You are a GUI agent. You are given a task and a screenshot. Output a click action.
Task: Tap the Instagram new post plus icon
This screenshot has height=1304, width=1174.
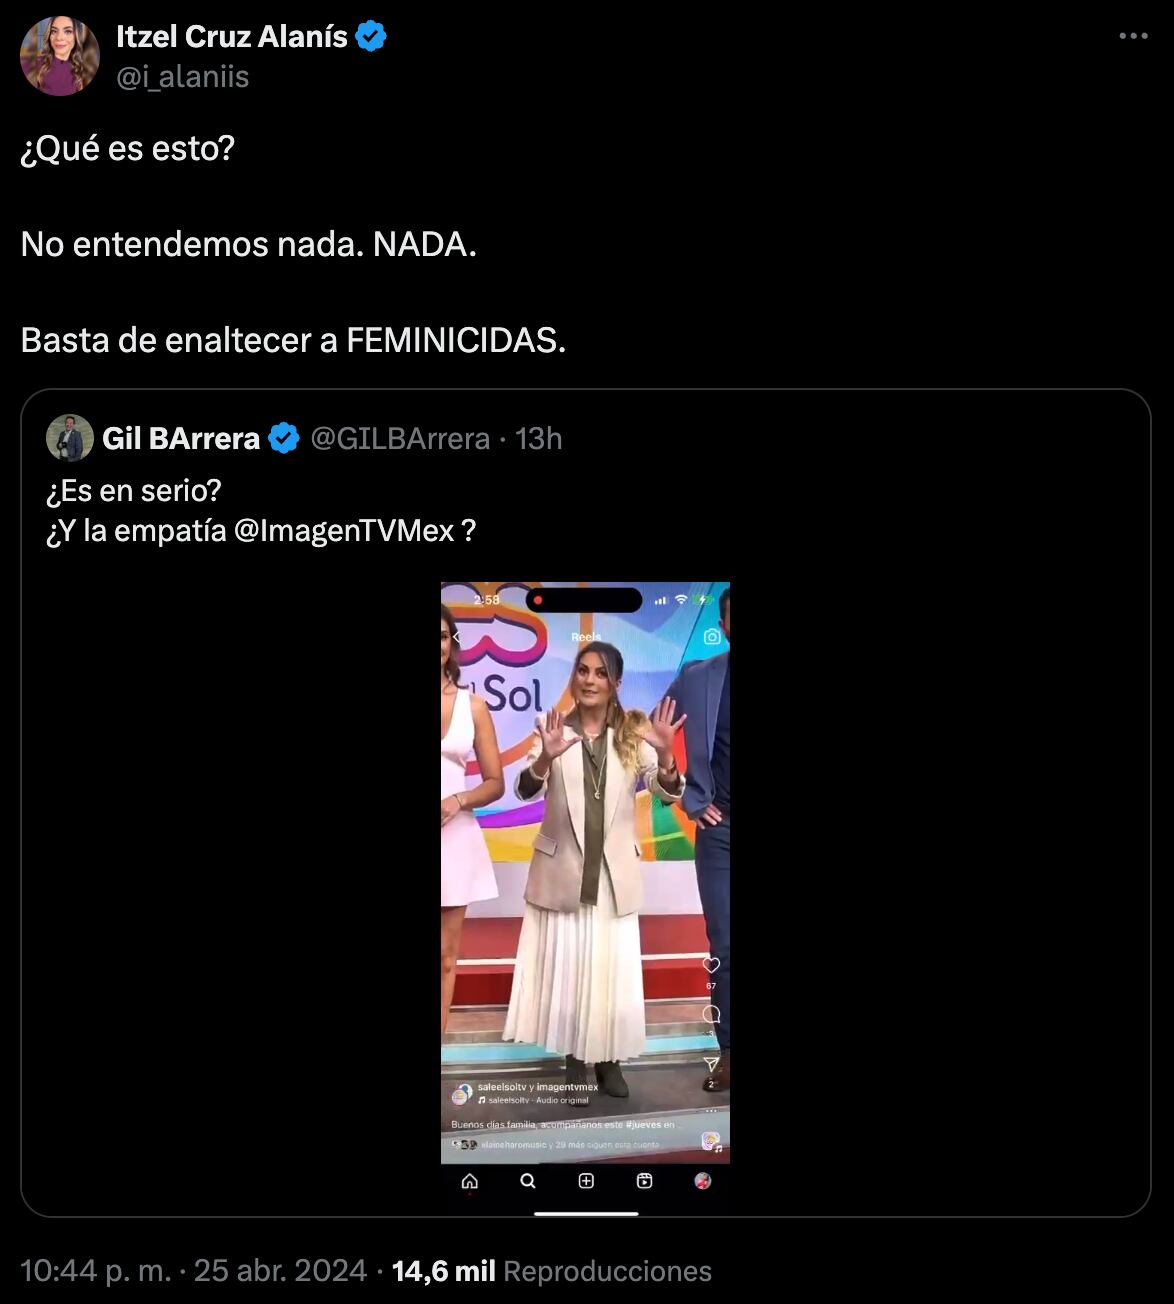click(586, 1181)
